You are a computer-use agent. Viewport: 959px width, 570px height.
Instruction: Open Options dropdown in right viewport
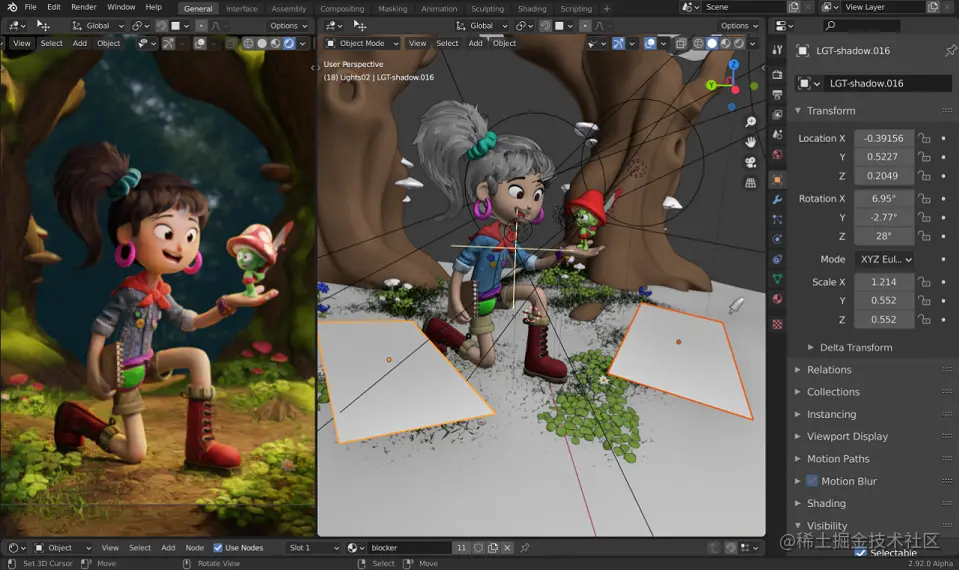739,26
